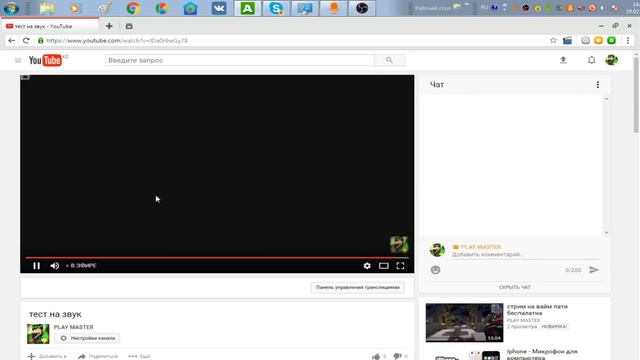The width and height of the screenshot is (640, 360).
Task: Open video settings gear in player
Action: pos(367,266)
